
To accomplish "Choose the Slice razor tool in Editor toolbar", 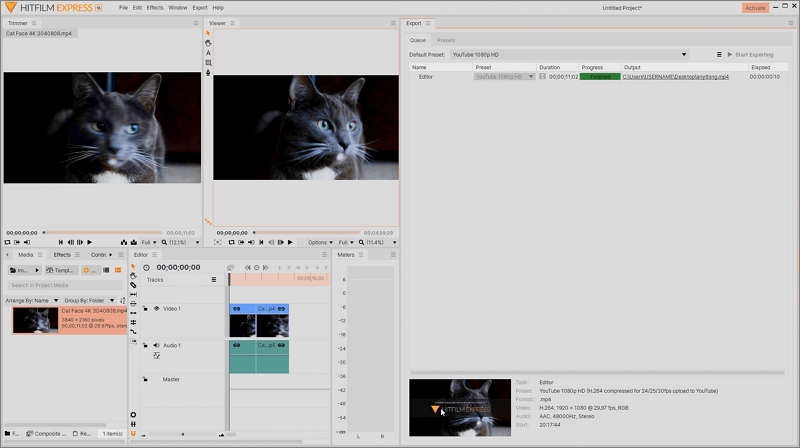I will click(133, 285).
